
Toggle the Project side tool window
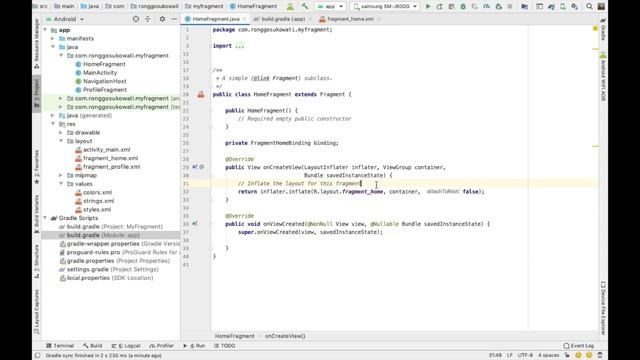coord(37,93)
